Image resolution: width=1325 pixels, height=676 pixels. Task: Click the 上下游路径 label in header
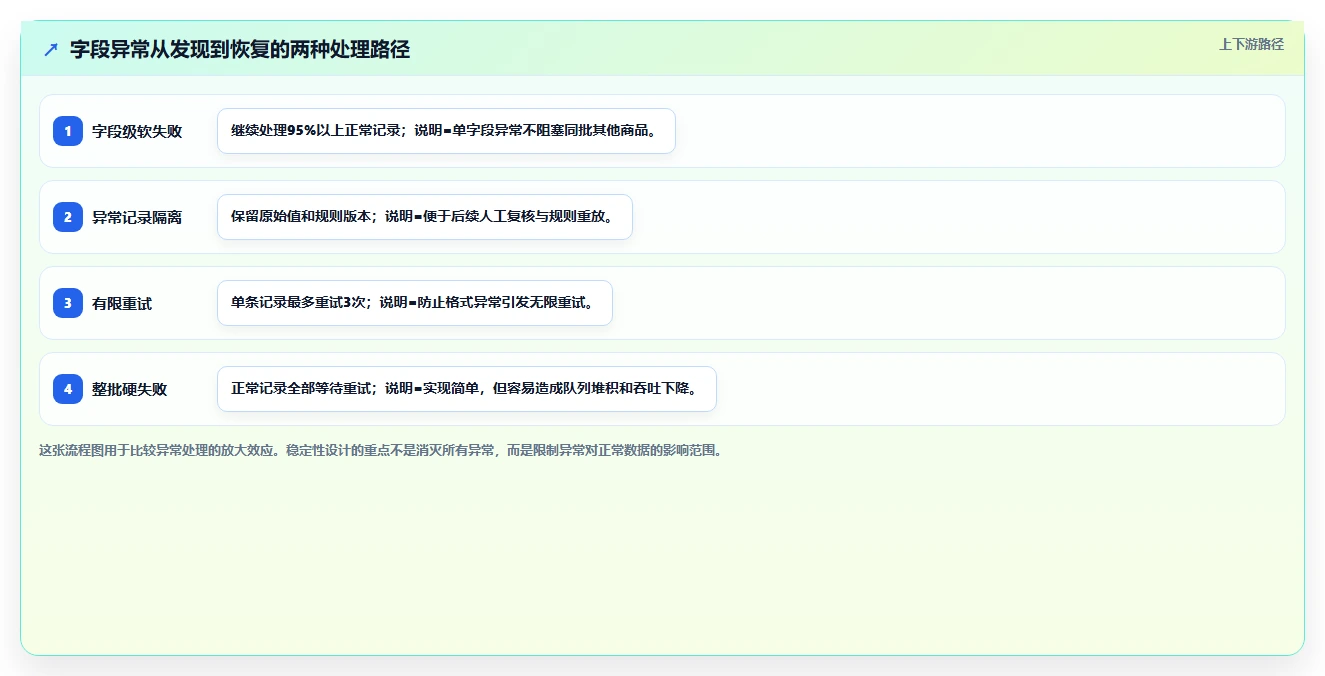pos(1251,44)
